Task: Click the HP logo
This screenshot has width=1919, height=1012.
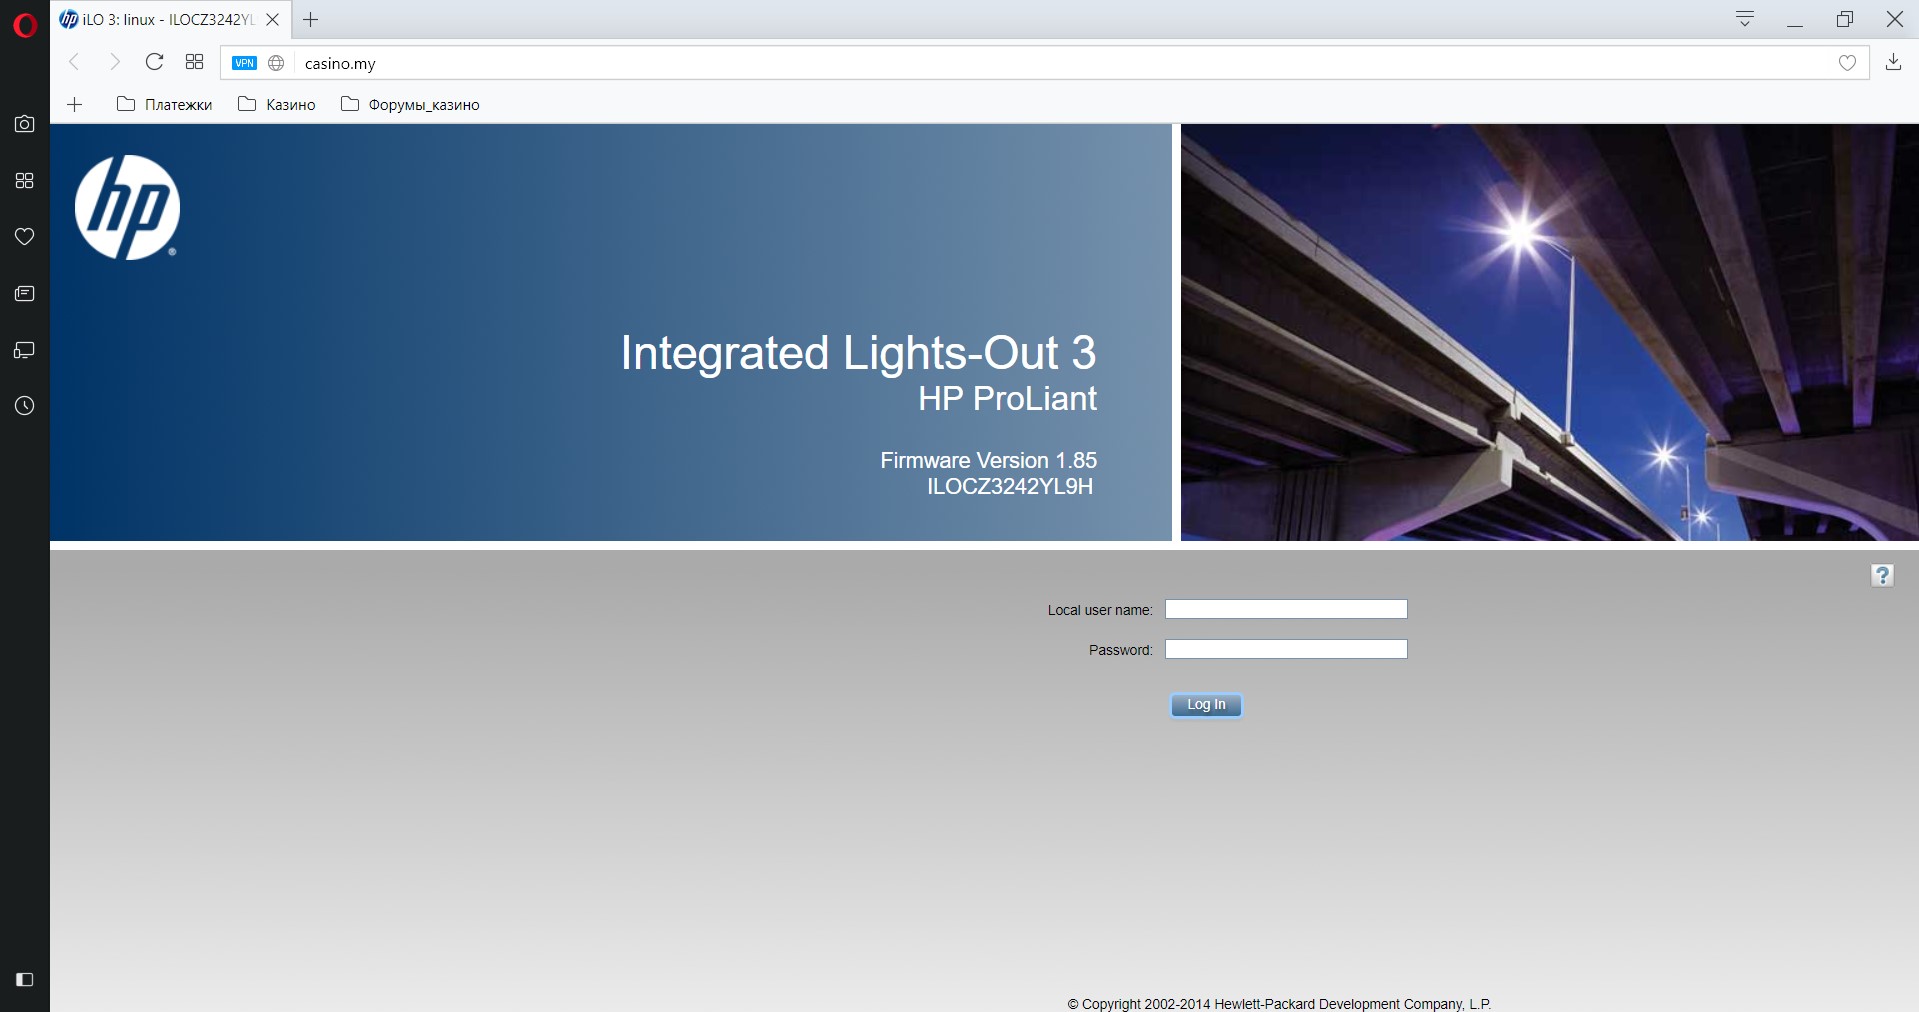Action: click(127, 207)
